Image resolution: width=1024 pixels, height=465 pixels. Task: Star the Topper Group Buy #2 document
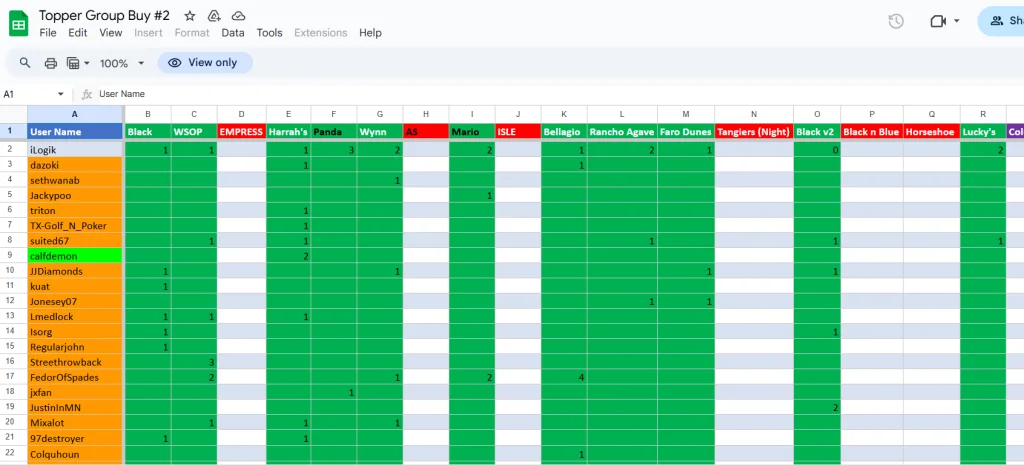[189, 16]
